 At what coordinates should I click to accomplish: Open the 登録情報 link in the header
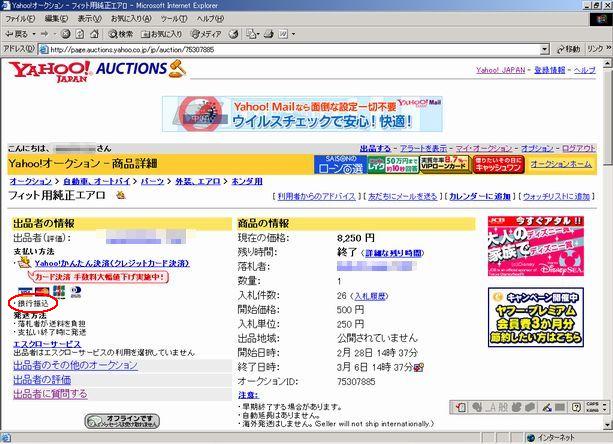pyautogui.click(x=549, y=70)
